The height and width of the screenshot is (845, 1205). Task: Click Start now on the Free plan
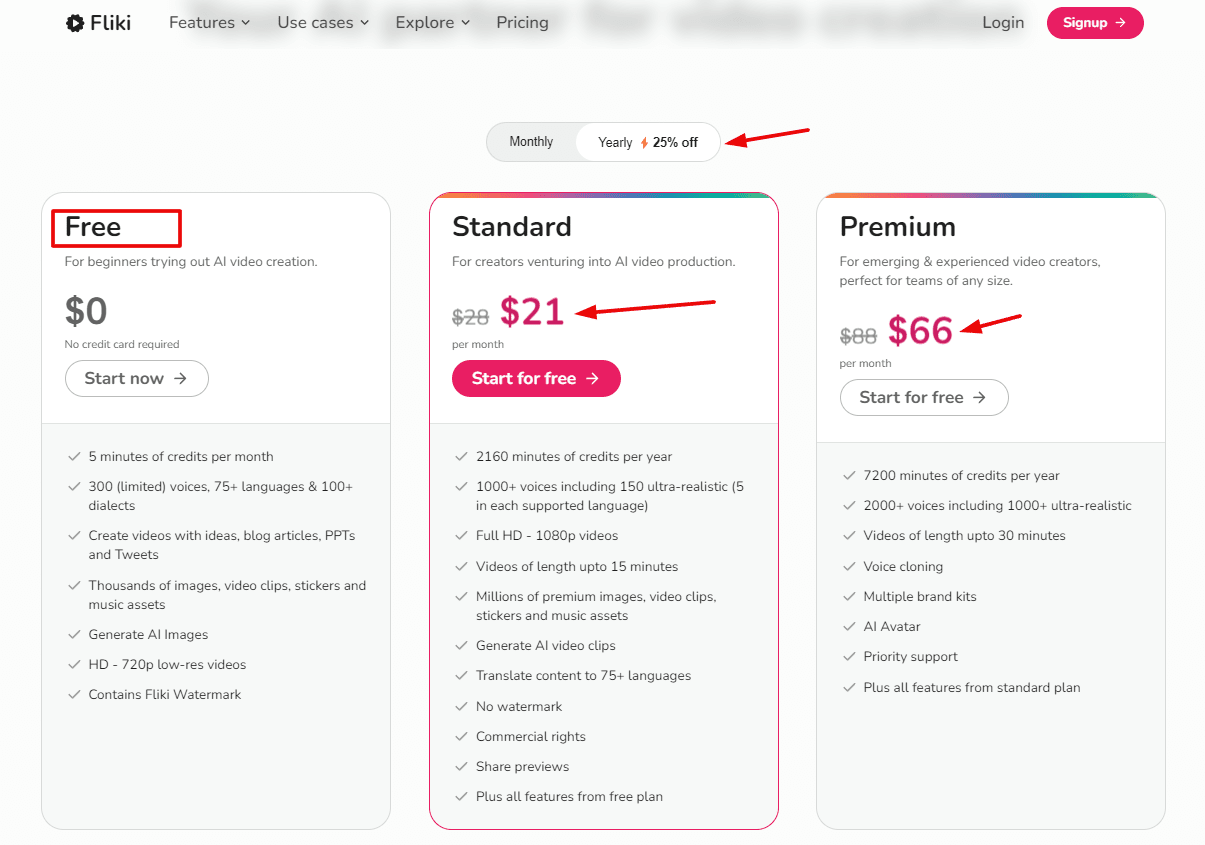[137, 378]
